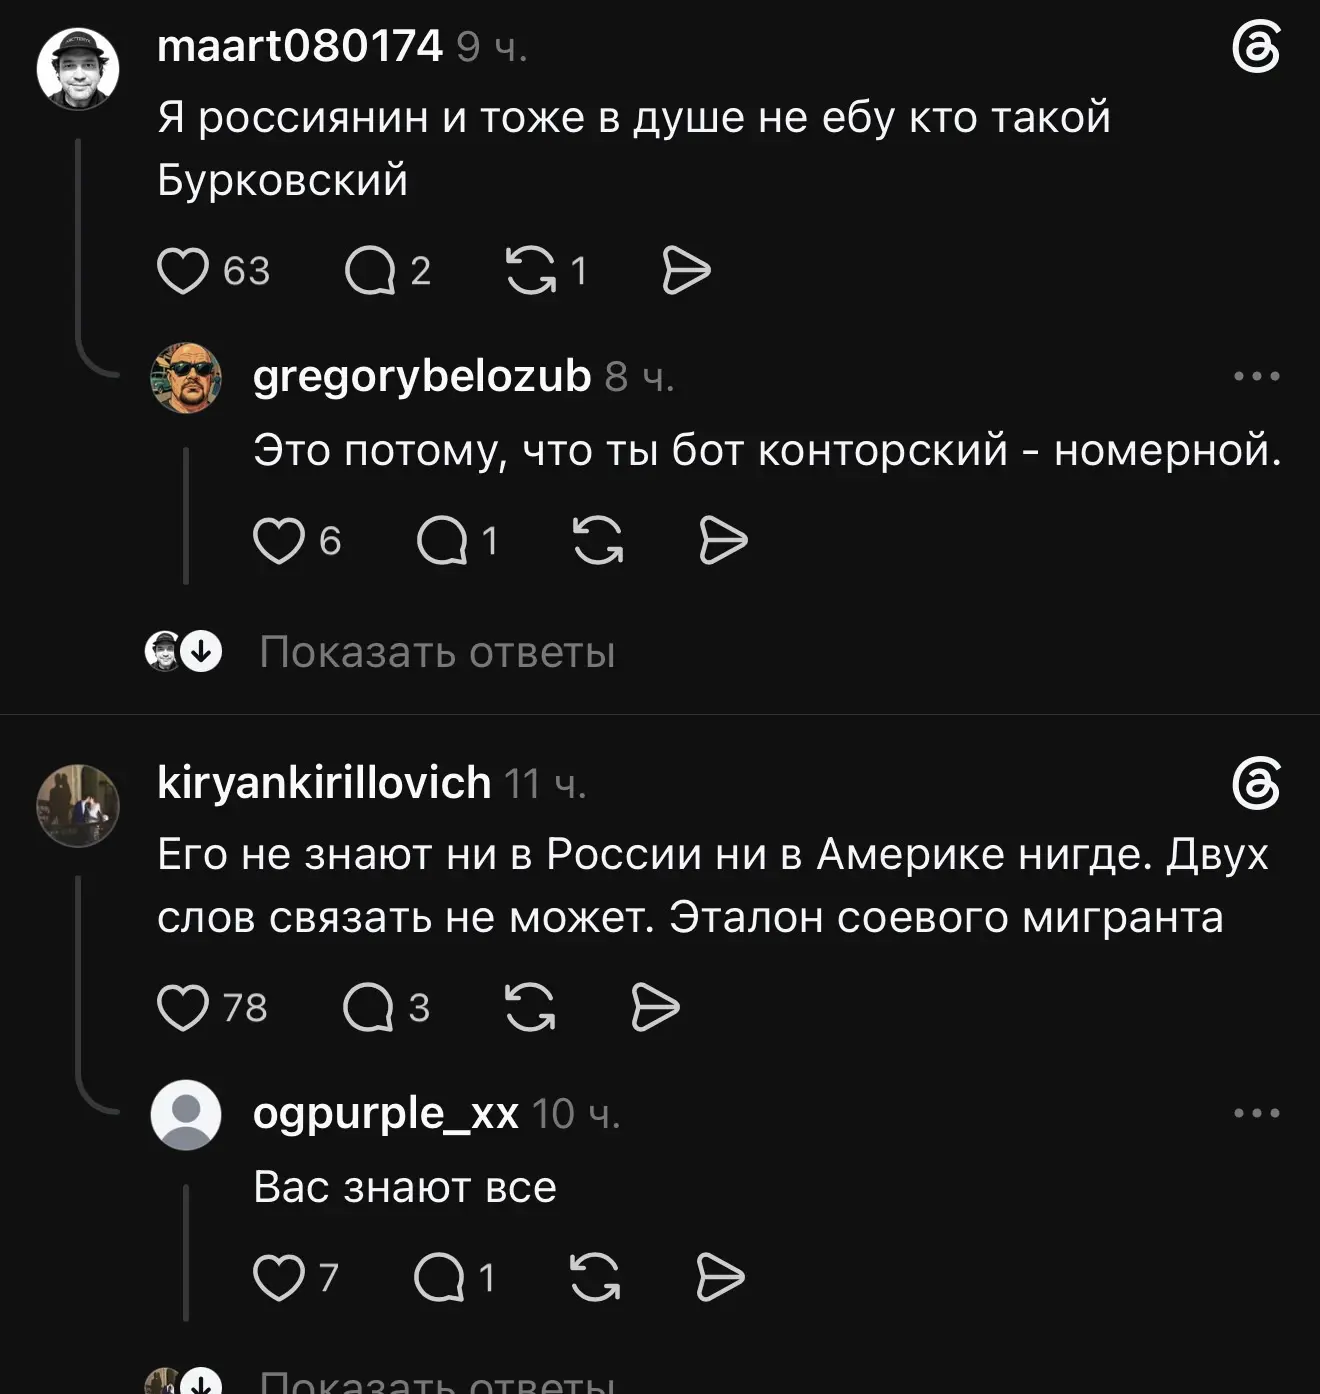Image resolution: width=1320 pixels, height=1394 pixels.
Task: Share maart080174's comment via send icon
Action: point(686,271)
